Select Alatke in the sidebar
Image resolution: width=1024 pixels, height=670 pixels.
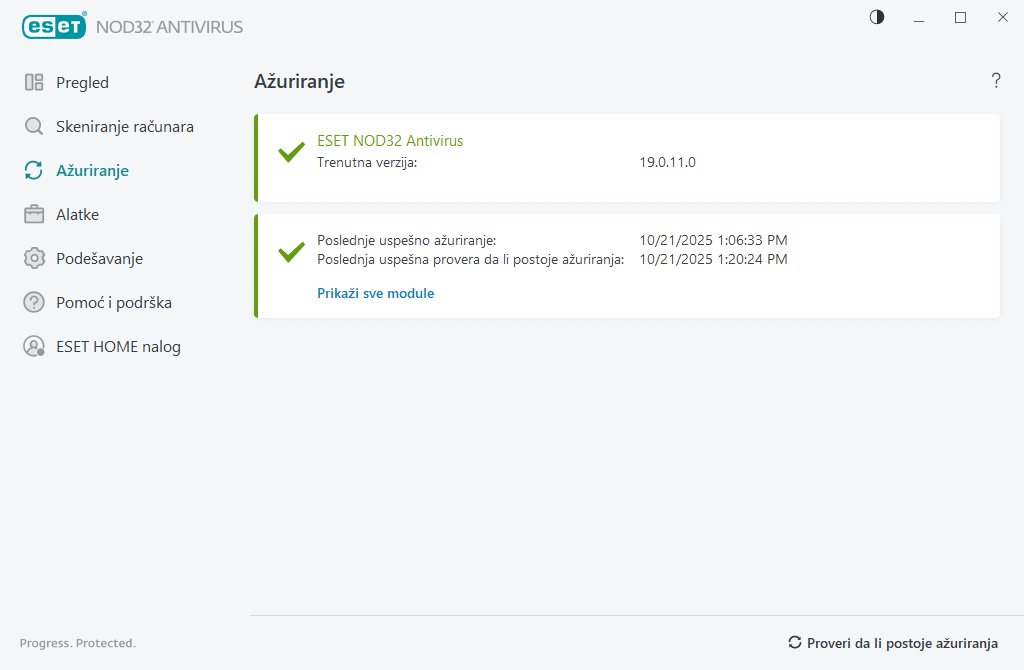pyautogui.click(x=77, y=215)
